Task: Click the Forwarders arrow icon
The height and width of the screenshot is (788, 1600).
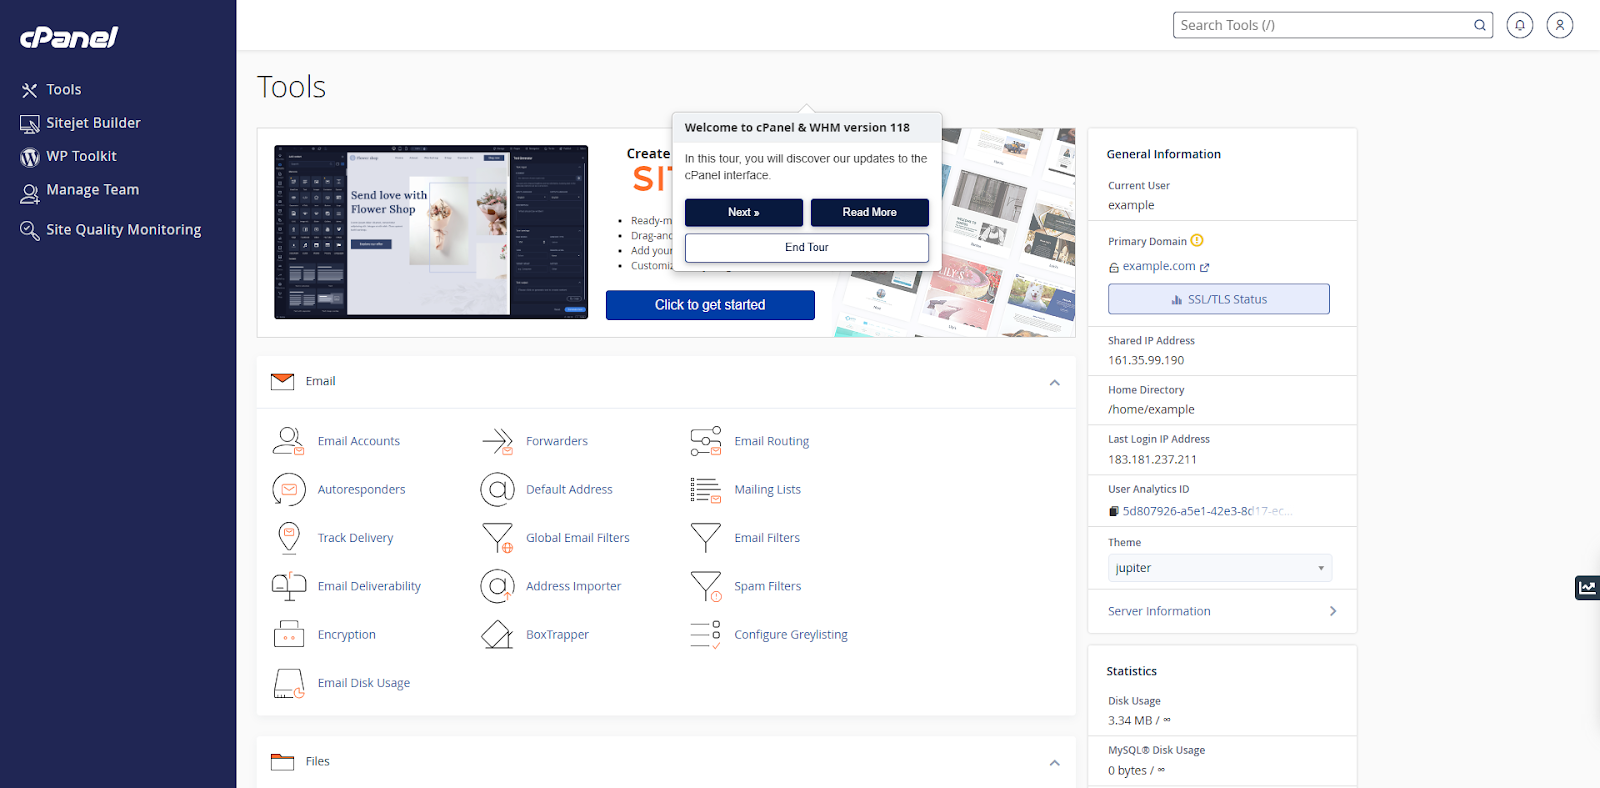Action: [497, 441]
